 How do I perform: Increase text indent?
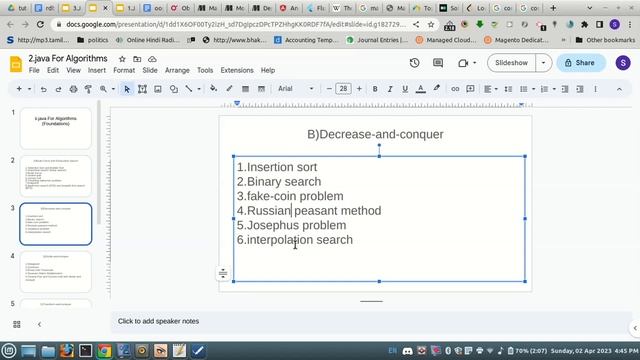580,89
